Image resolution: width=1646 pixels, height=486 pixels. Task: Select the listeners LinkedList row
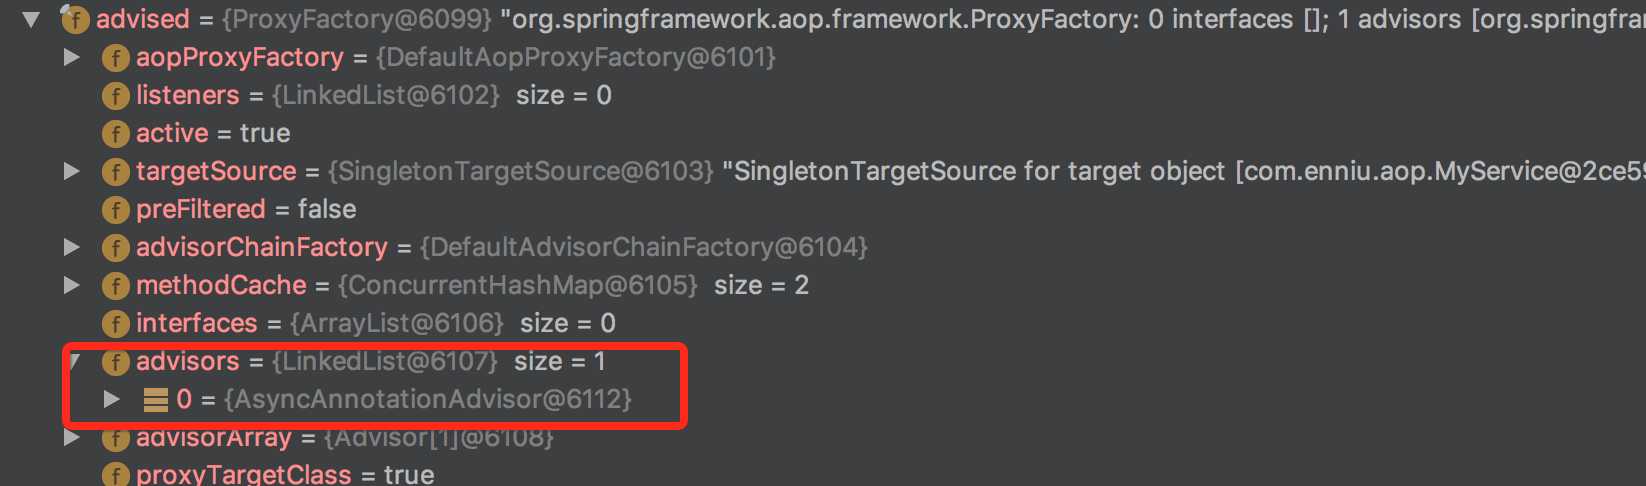pyautogui.click(x=357, y=95)
